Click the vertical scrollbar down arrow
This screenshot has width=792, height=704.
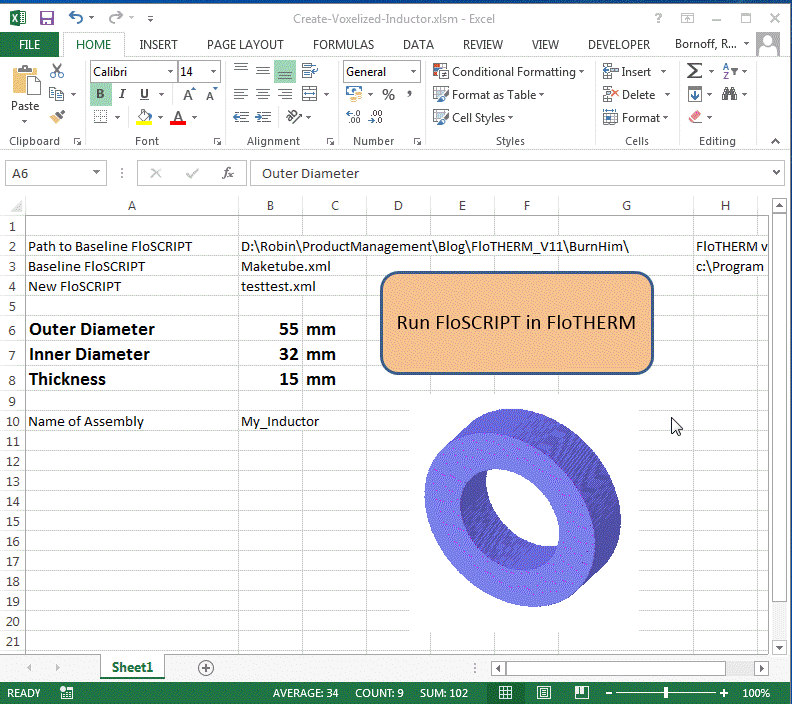779,647
